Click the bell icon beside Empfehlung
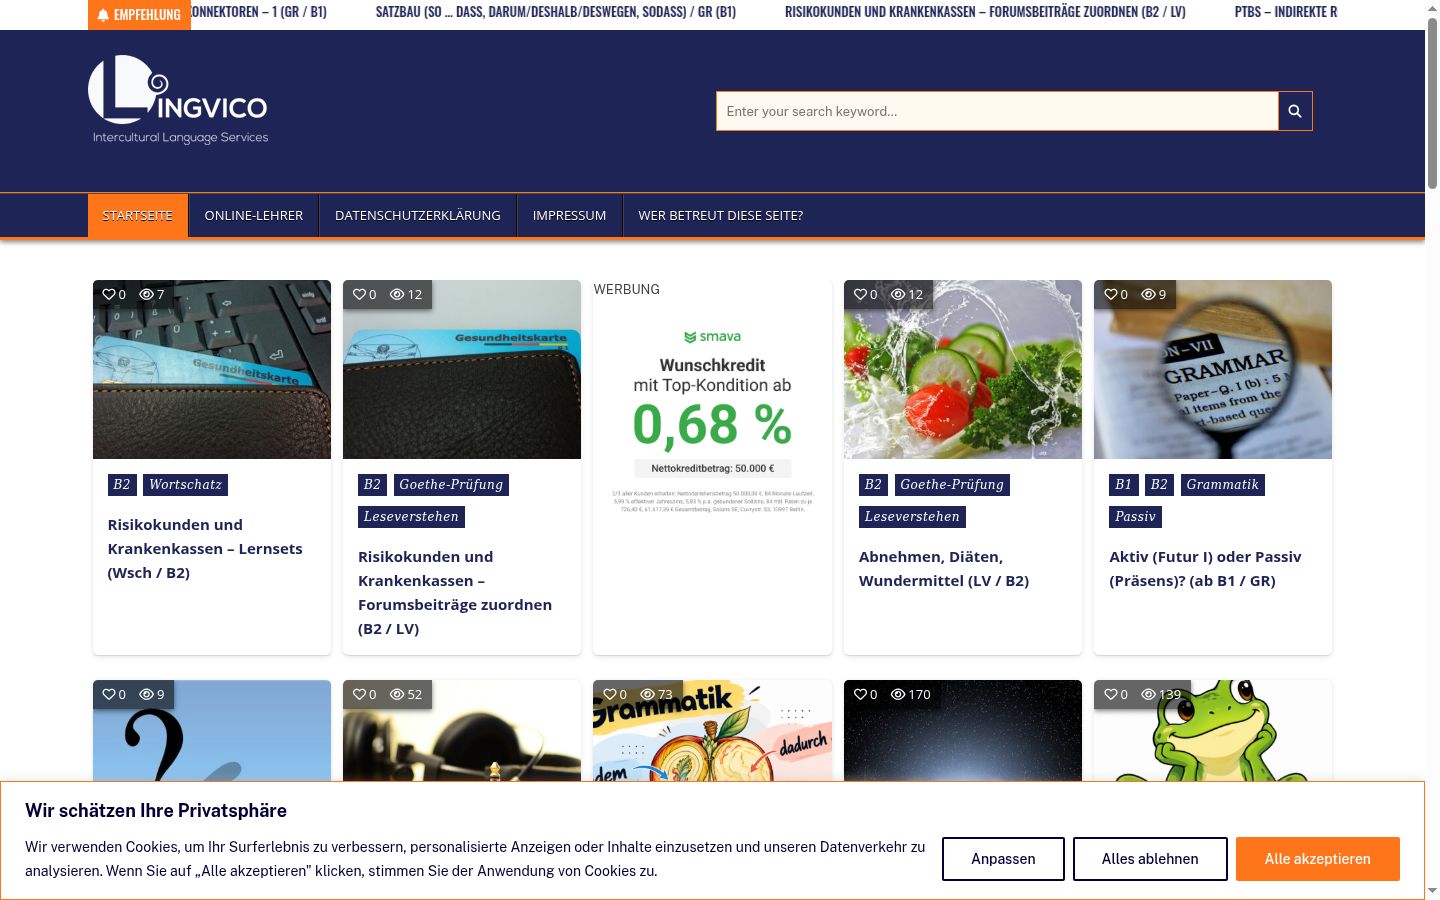The width and height of the screenshot is (1440, 900). (103, 15)
